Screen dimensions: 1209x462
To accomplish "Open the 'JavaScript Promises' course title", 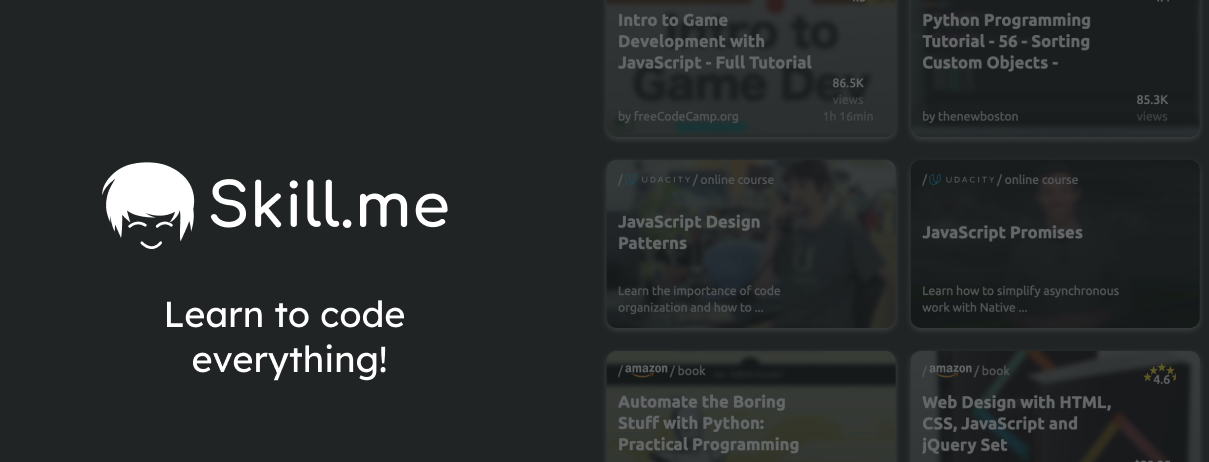I will (1002, 232).
